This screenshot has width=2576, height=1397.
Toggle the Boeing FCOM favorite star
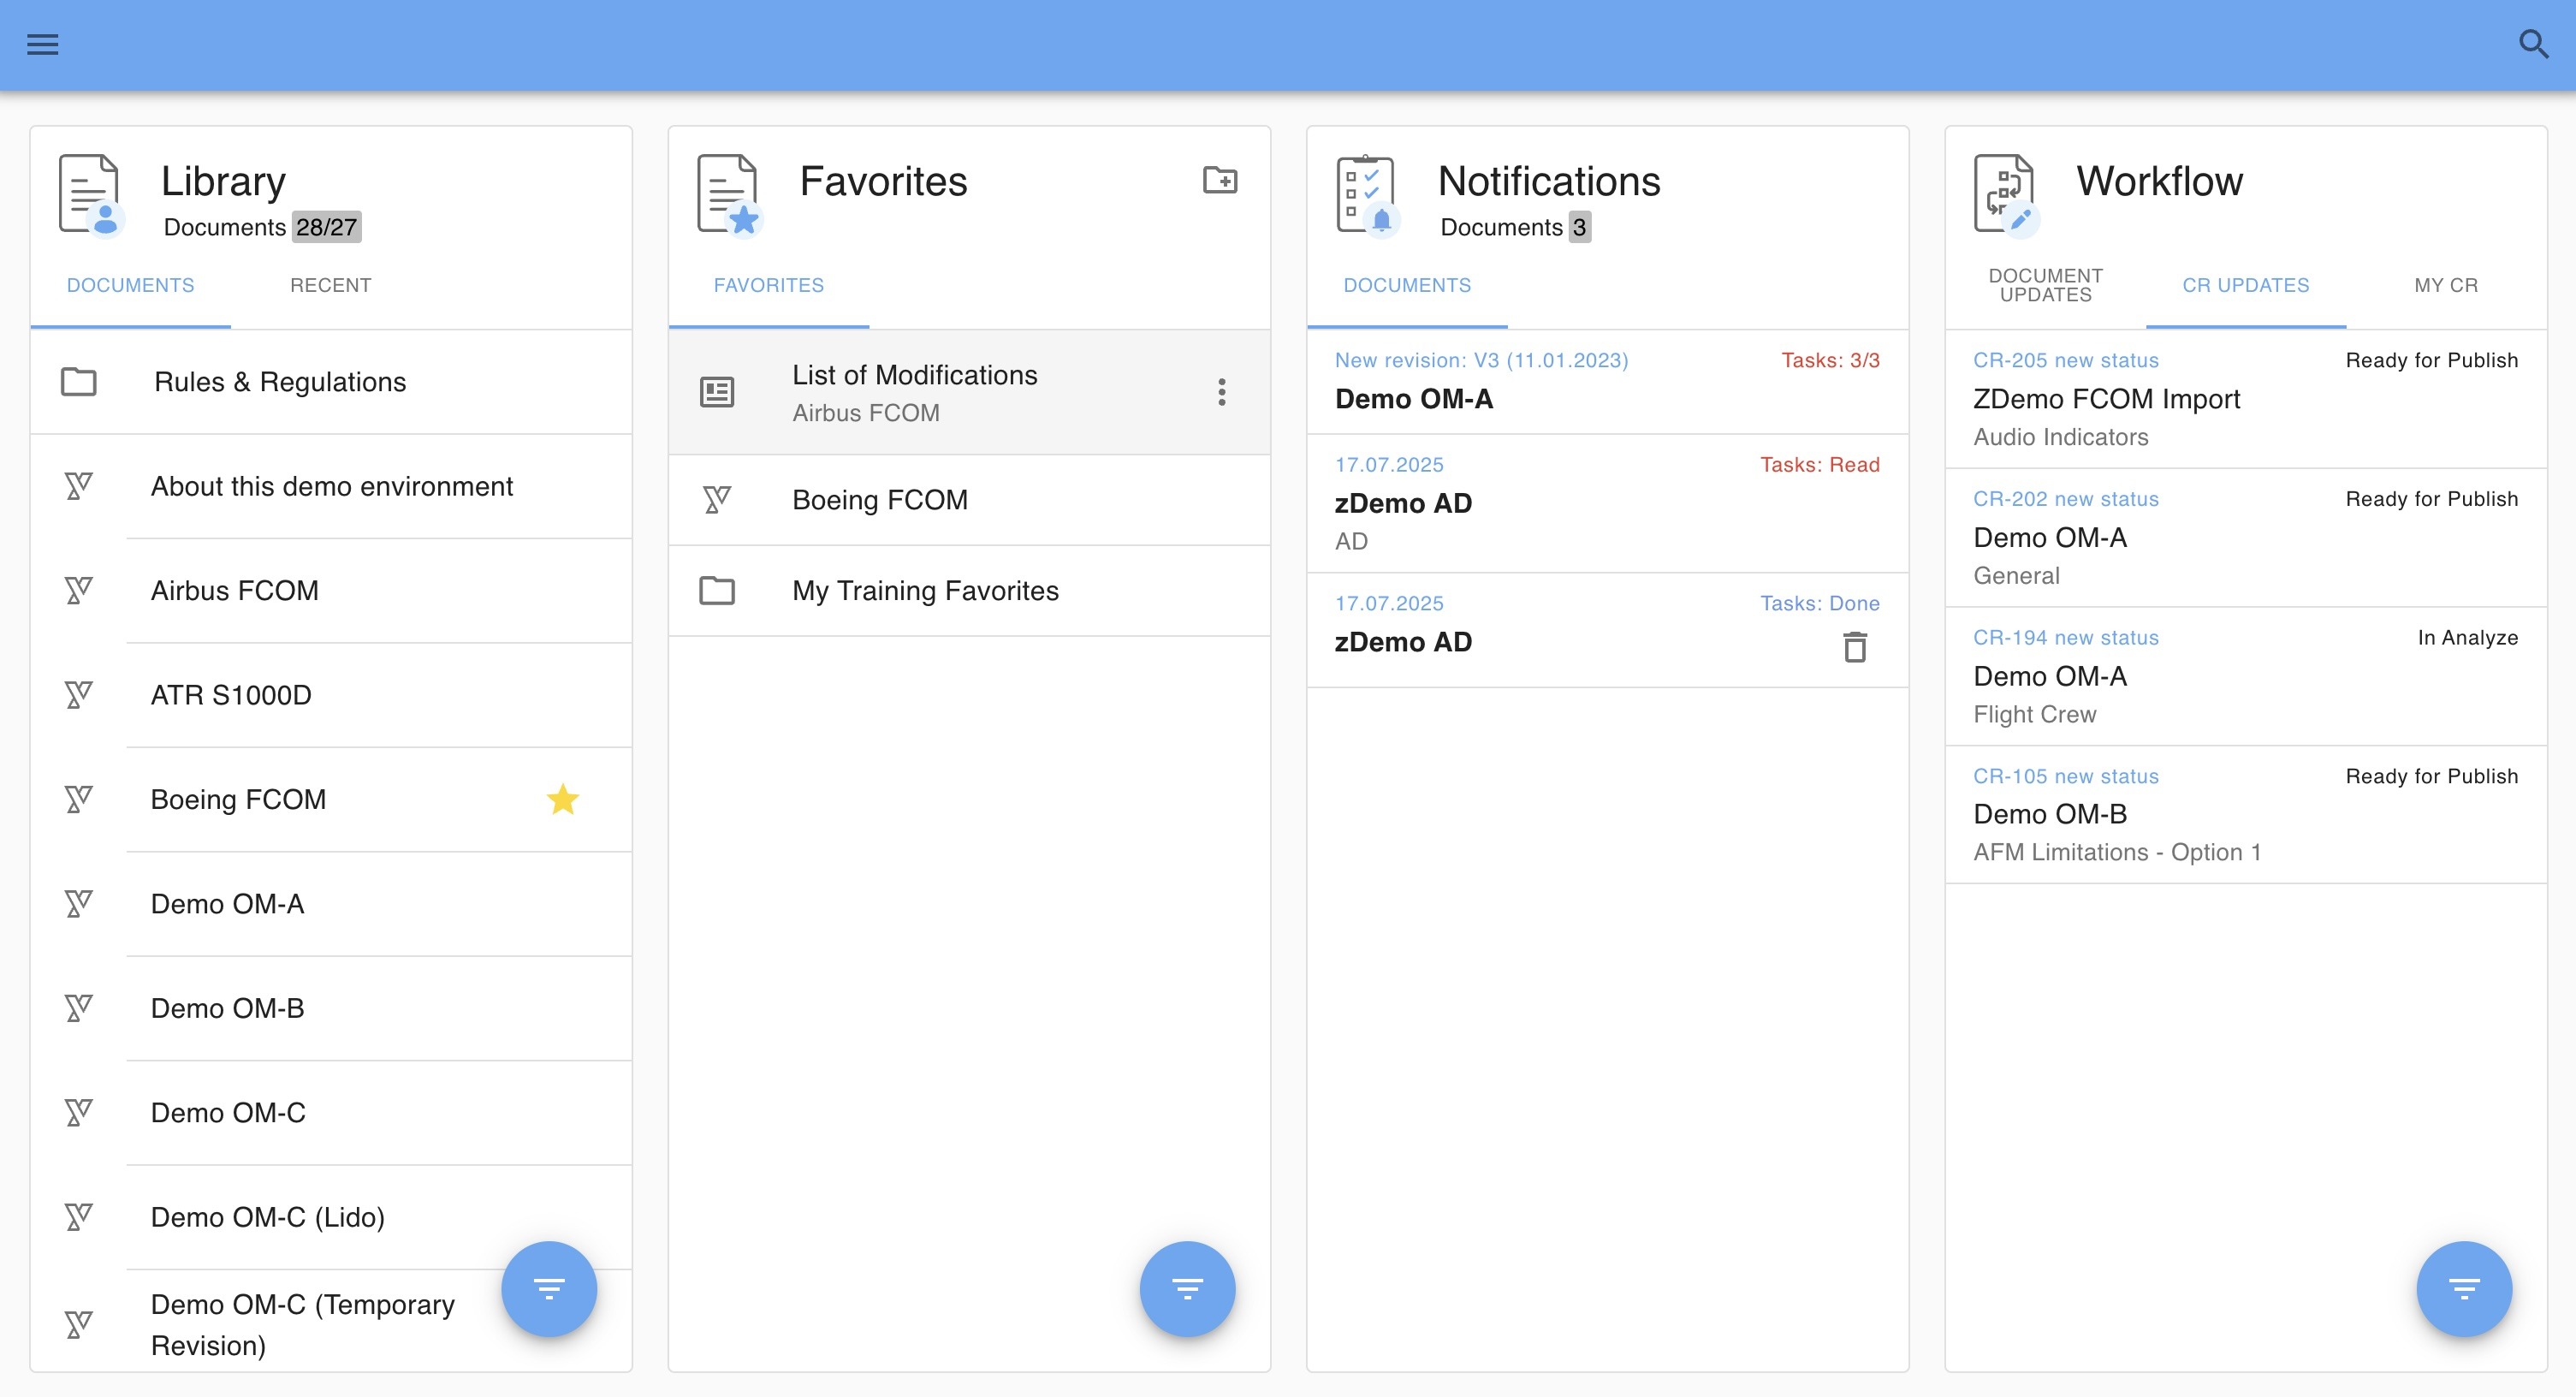(x=563, y=799)
